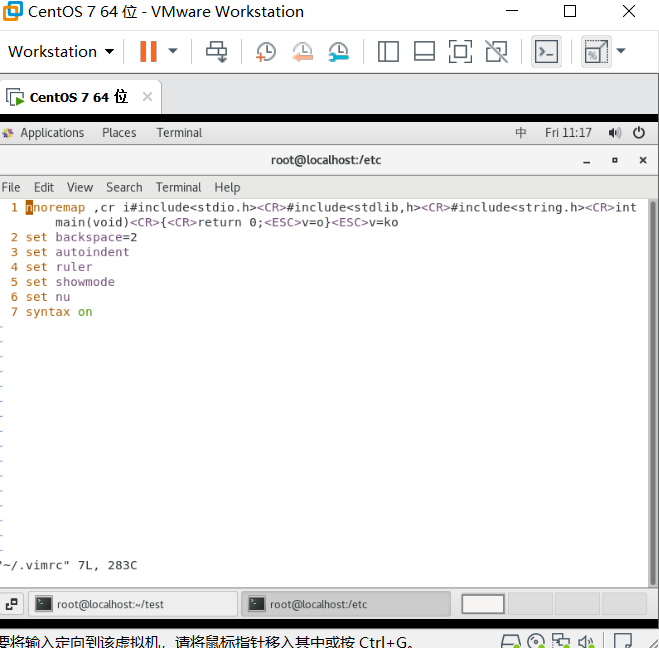This screenshot has height=648, width=659.
Task: Click the CD/DVD device status icon
Action: tap(535, 641)
